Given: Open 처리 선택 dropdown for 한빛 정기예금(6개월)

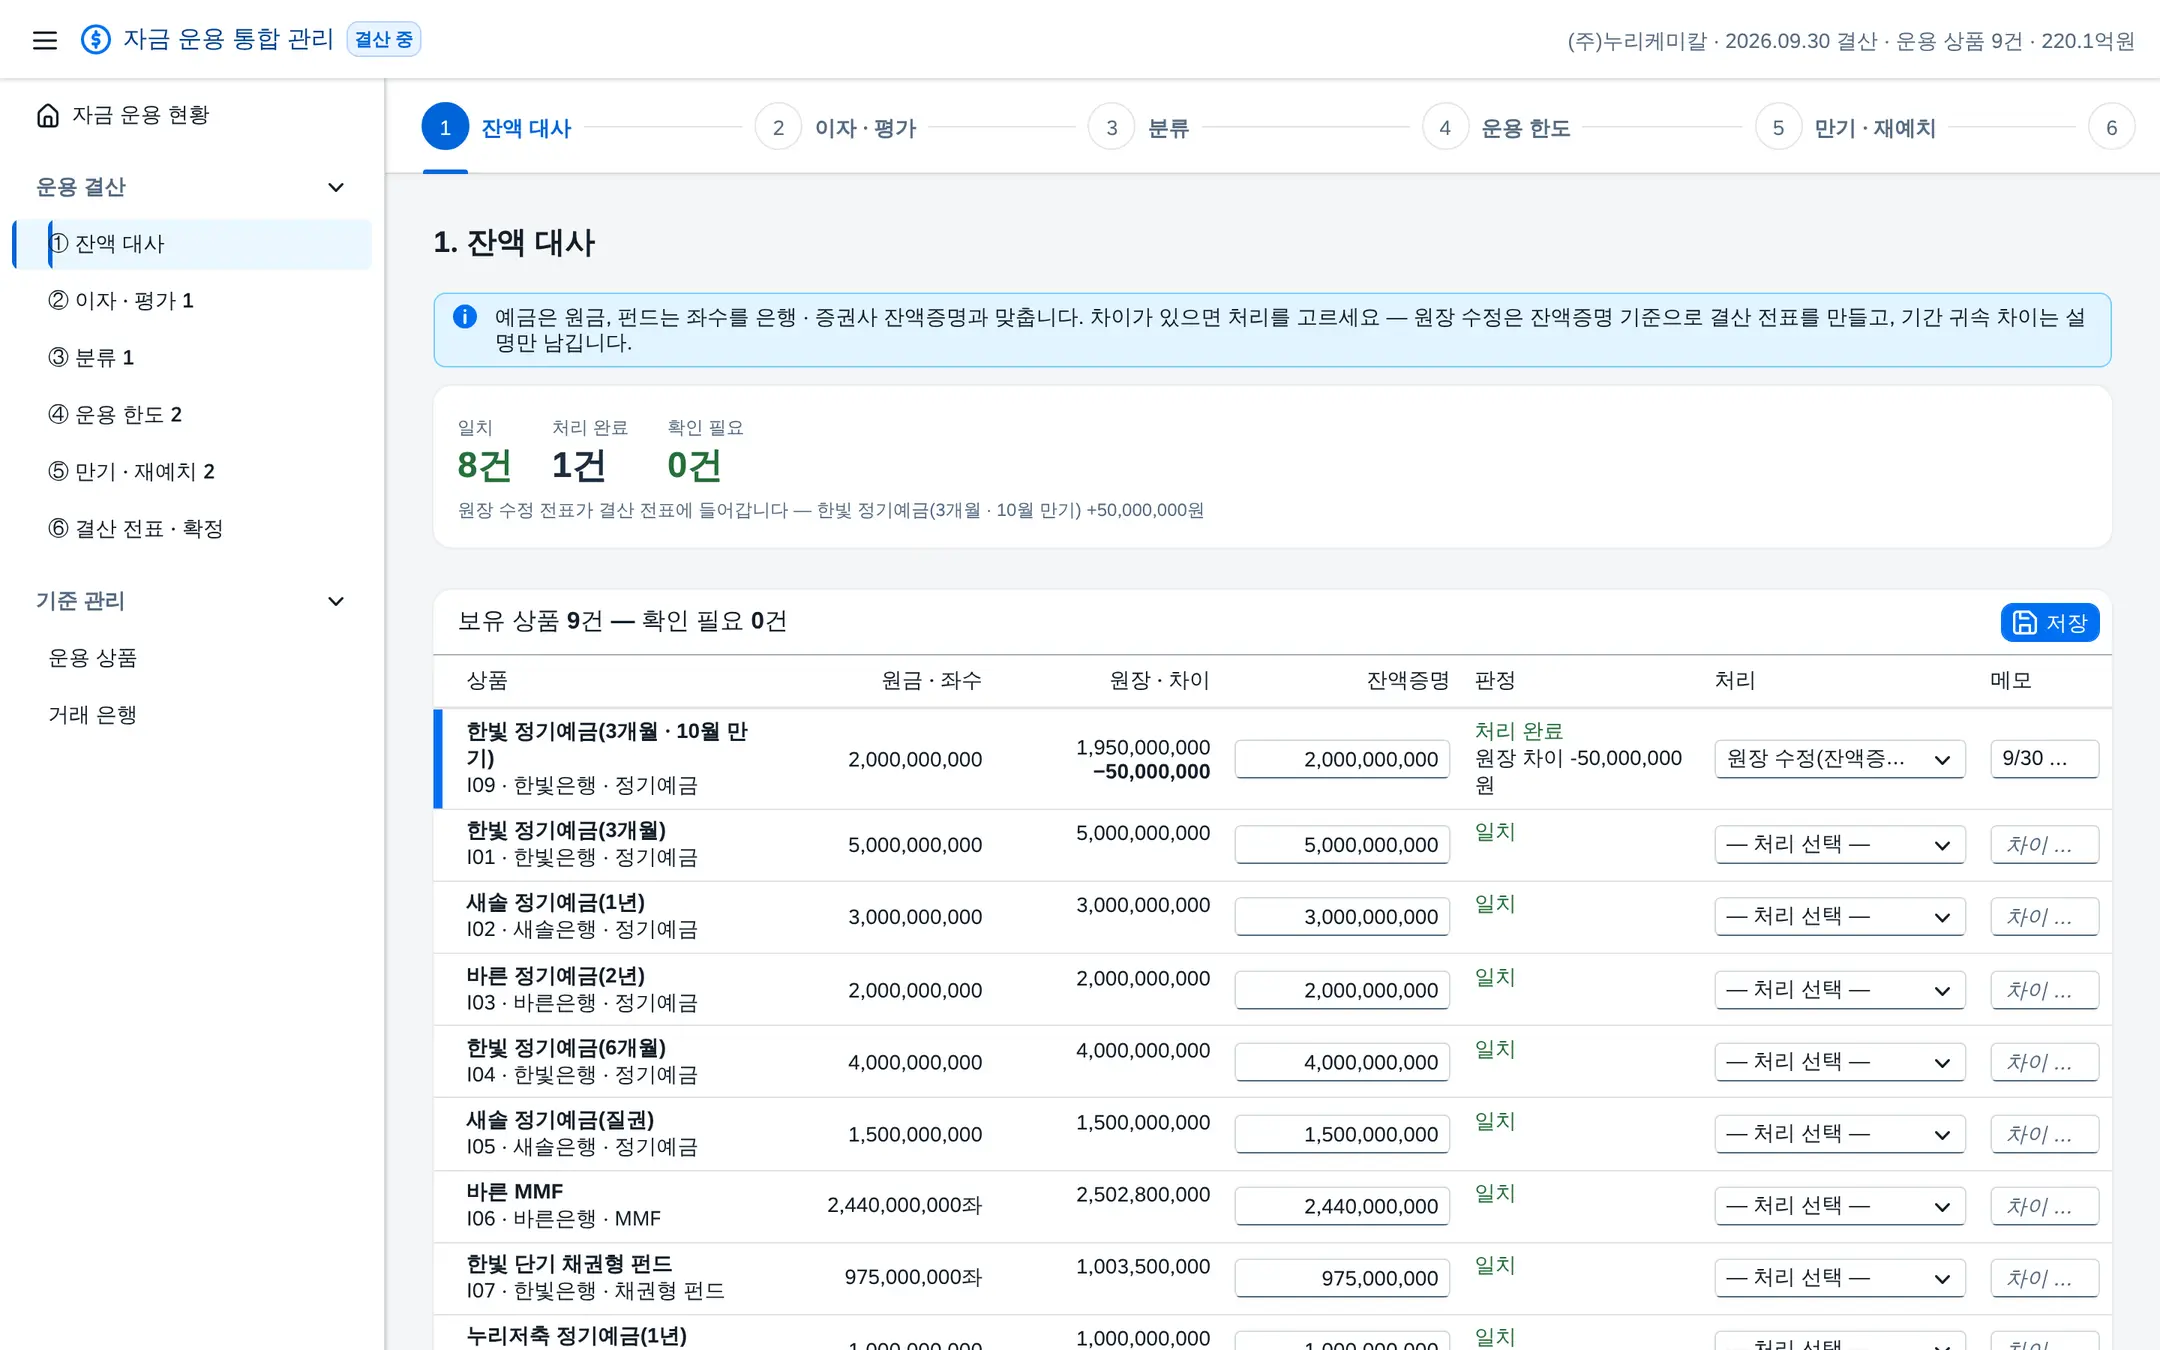Looking at the screenshot, I should pyautogui.click(x=1839, y=1062).
